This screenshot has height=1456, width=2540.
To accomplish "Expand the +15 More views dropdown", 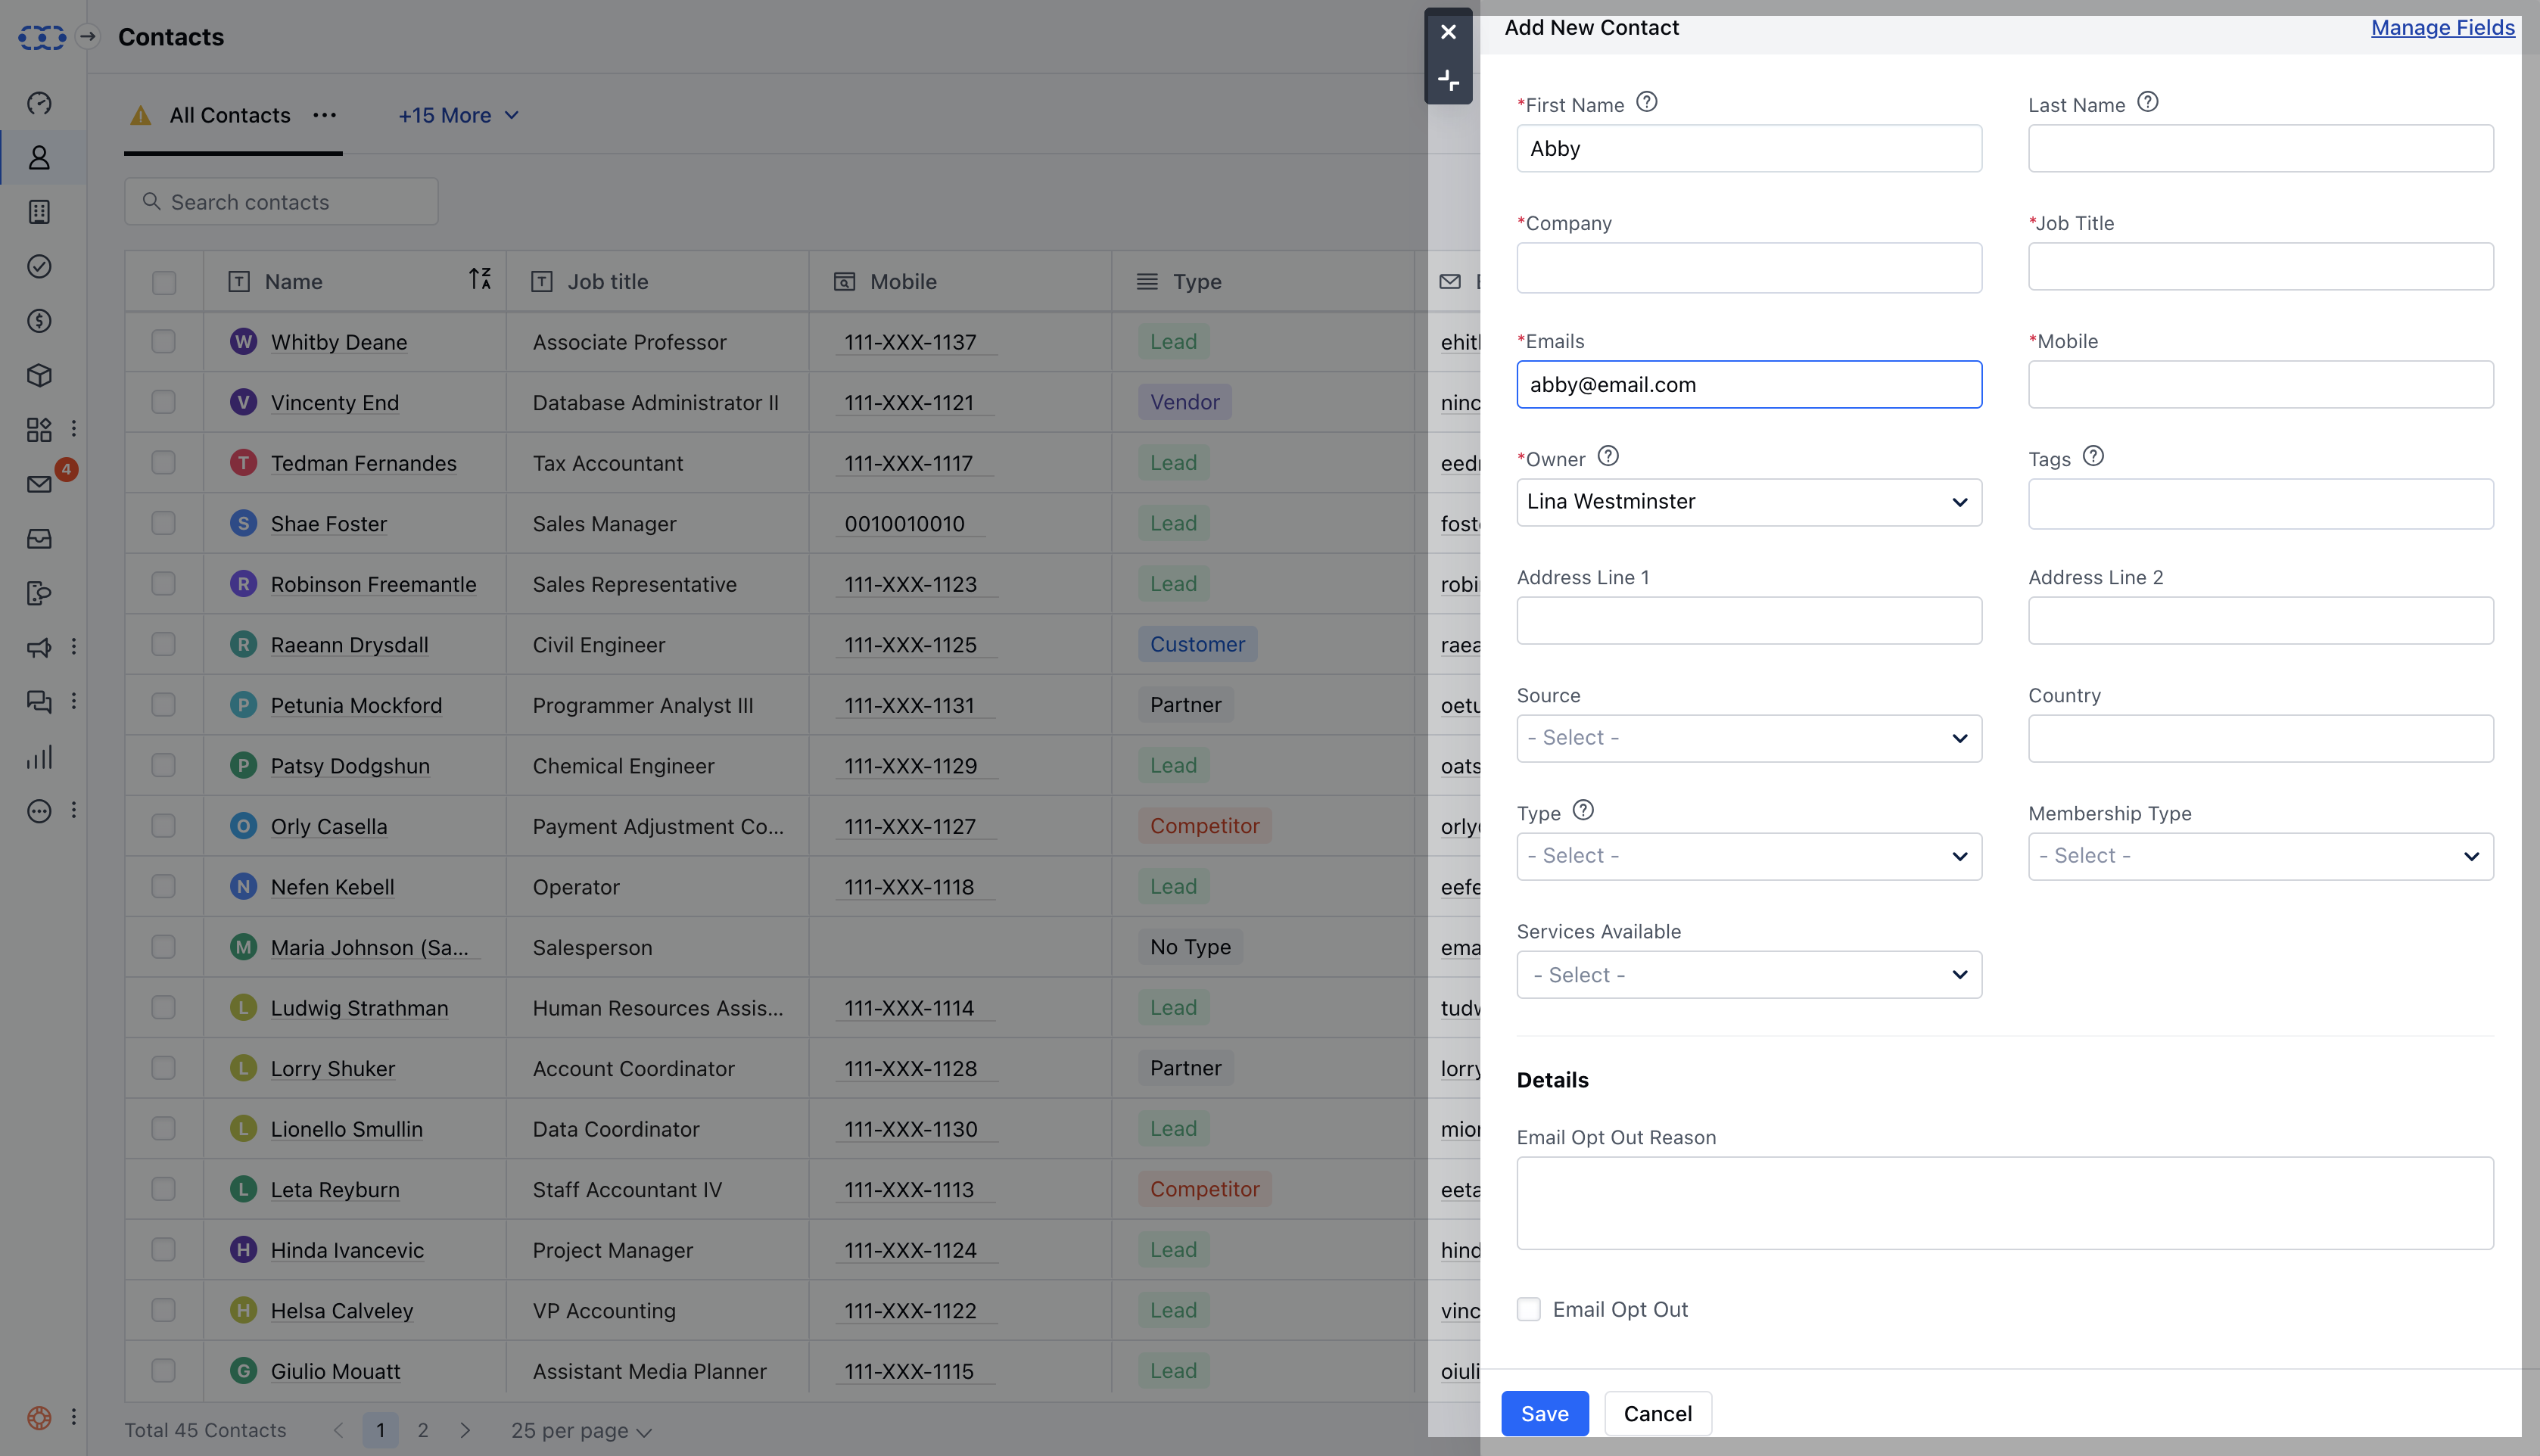I will [x=458, y=116].
